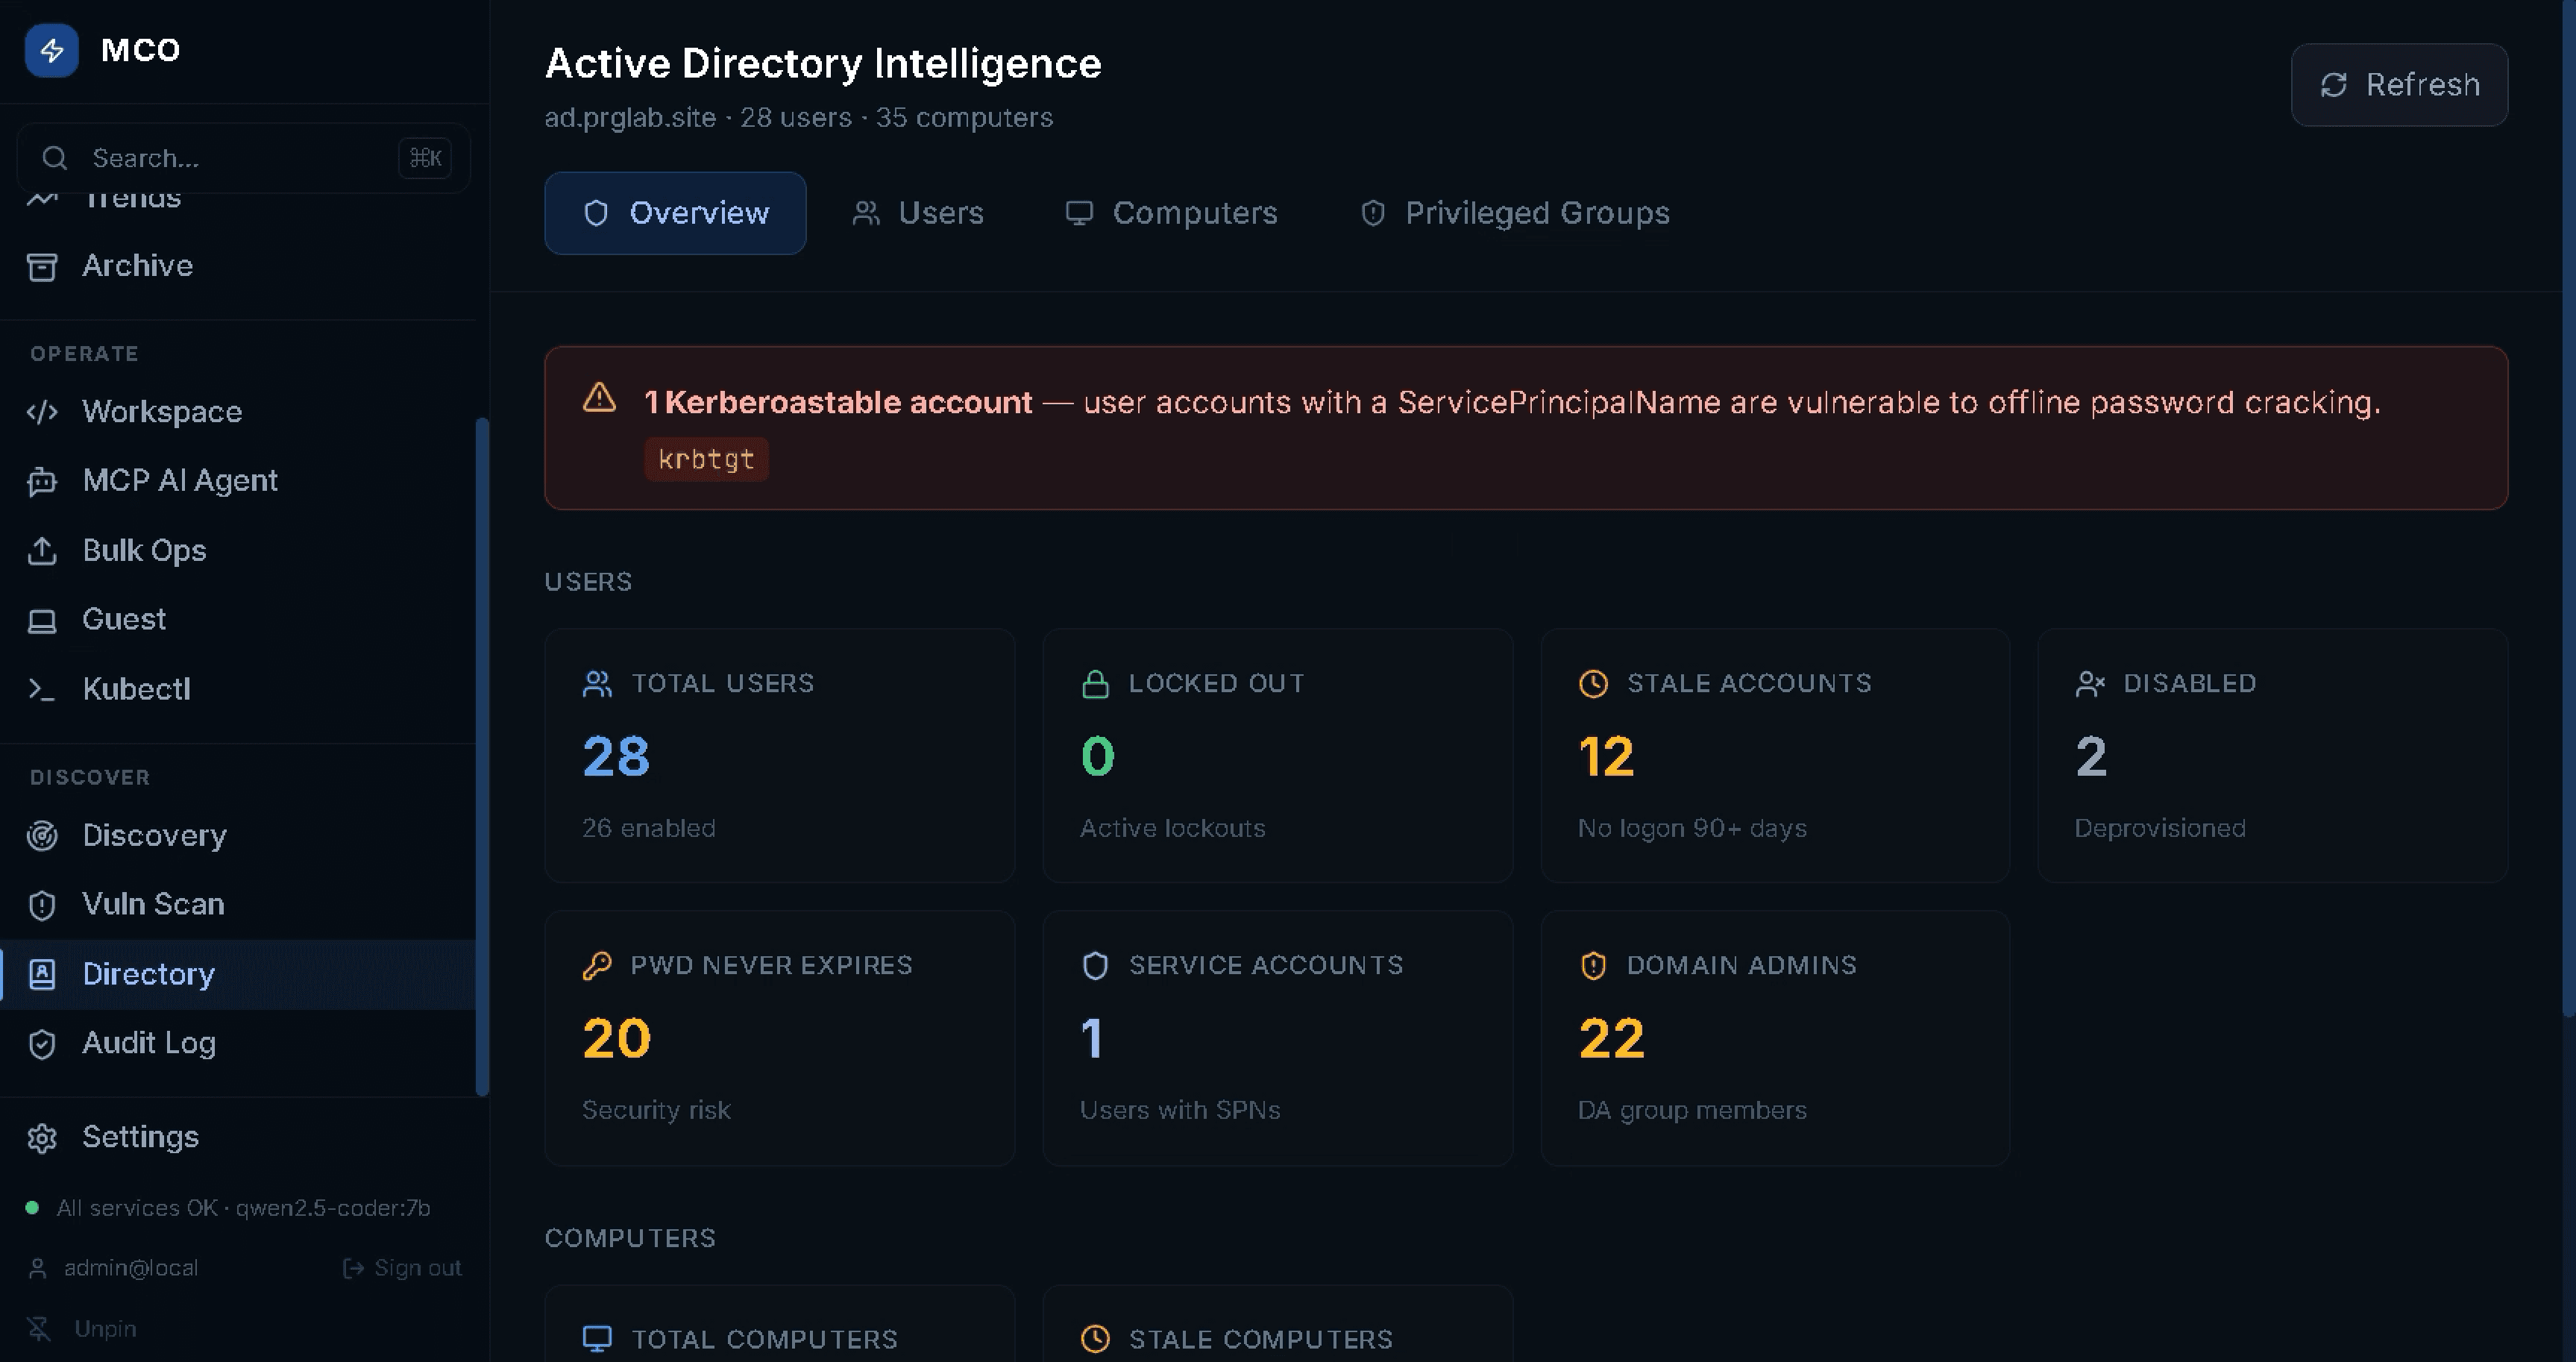Open the Privileged Groups tab

pyautogui.click(x=1515, y=213)
